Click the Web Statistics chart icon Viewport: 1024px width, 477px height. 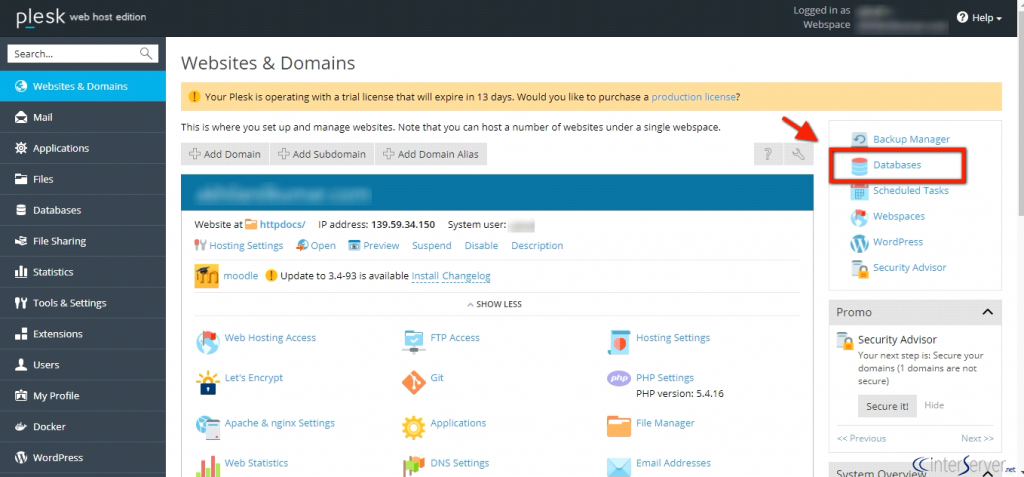pyautogui.click(x=208, y=467)
